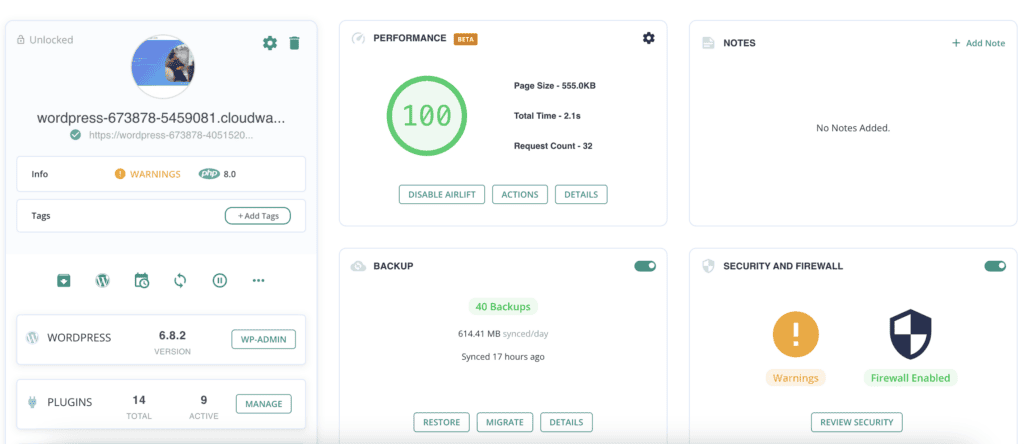
Task: Click the WordPress icon beside WORDPRESS label
Action: 32,338
